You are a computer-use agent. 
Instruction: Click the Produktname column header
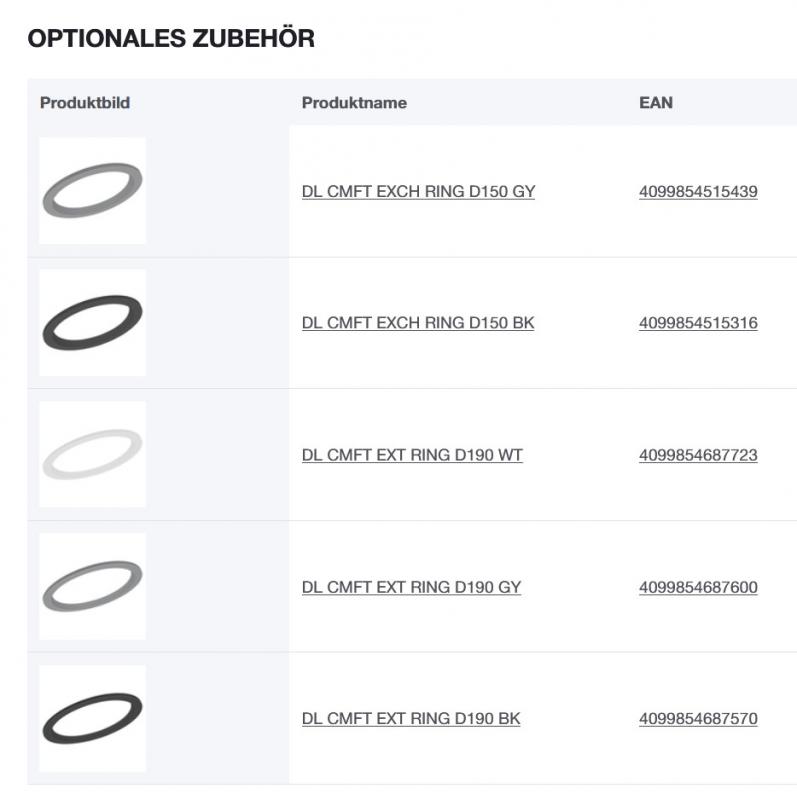click(x=354, y=101)
